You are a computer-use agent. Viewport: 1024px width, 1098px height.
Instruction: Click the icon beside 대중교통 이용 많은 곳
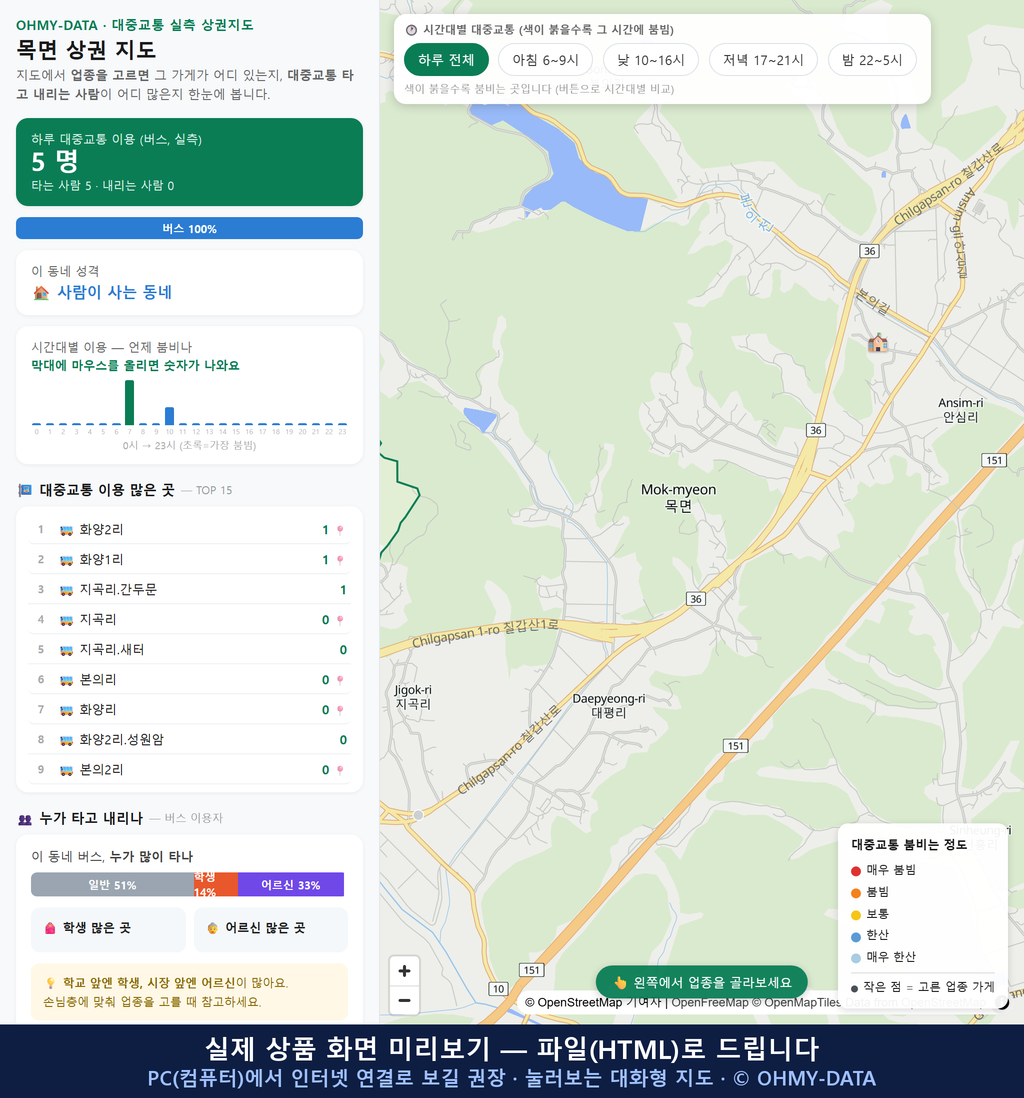(x=25, y=490)
